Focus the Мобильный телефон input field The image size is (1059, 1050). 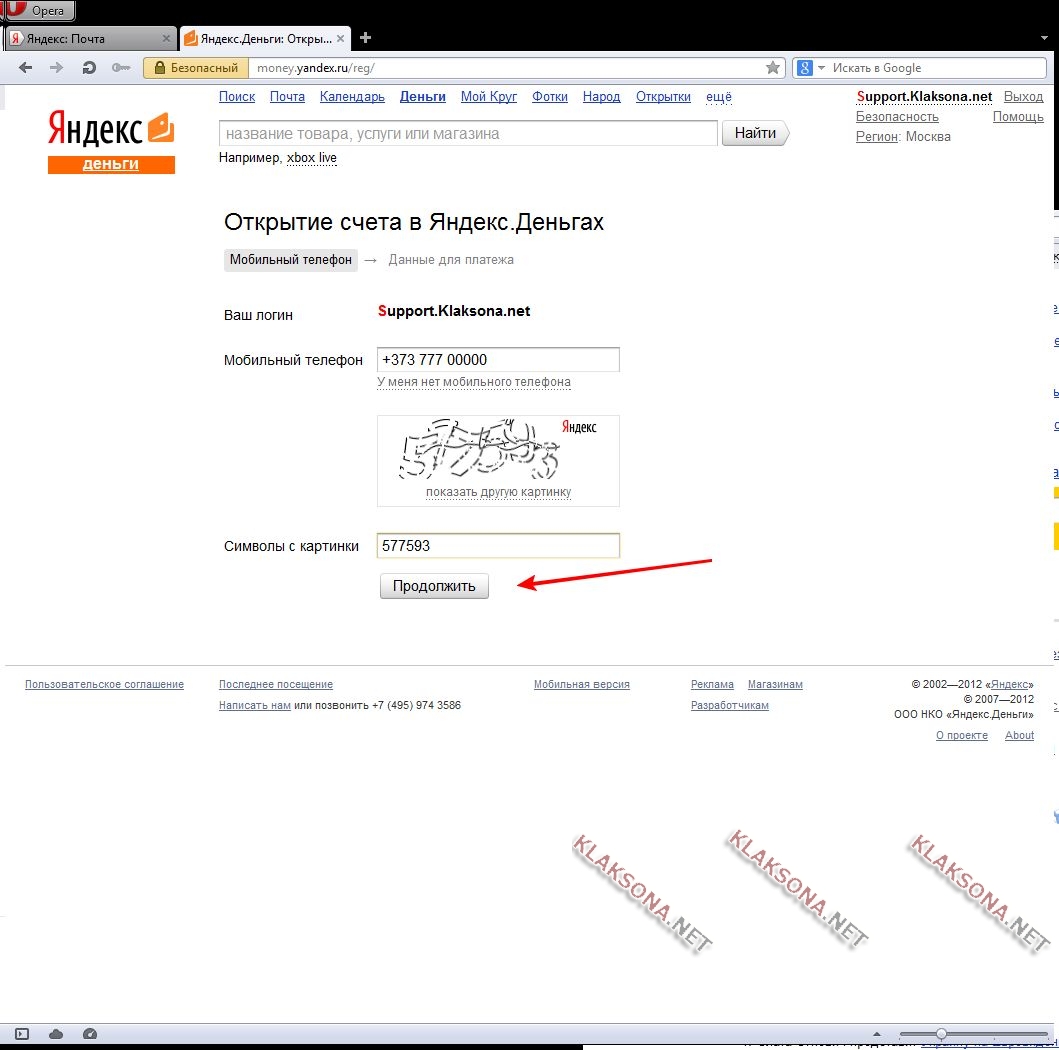(498, 359)
